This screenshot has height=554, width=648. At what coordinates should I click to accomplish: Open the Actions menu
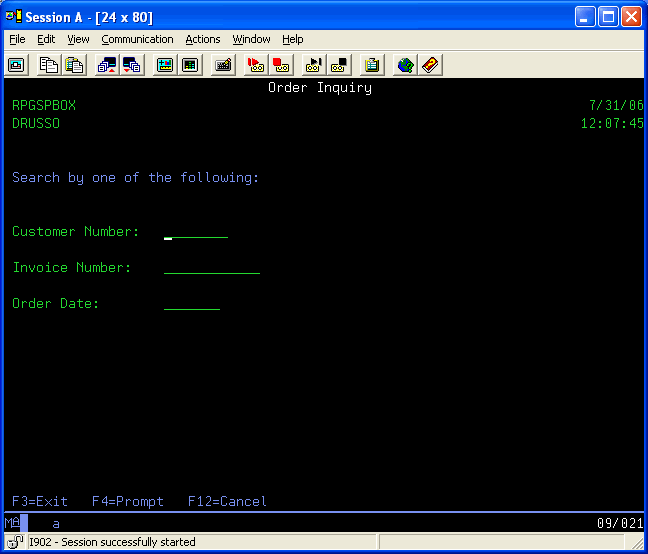point(202,39)
